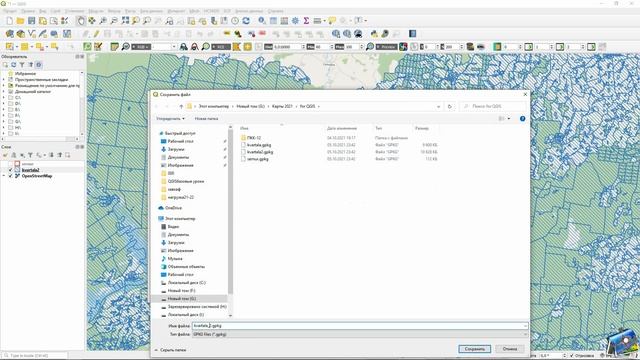Click the New Shapefile Layer icon
The image size is (640, 360).
pyautogui.click(x=31, y=34)
